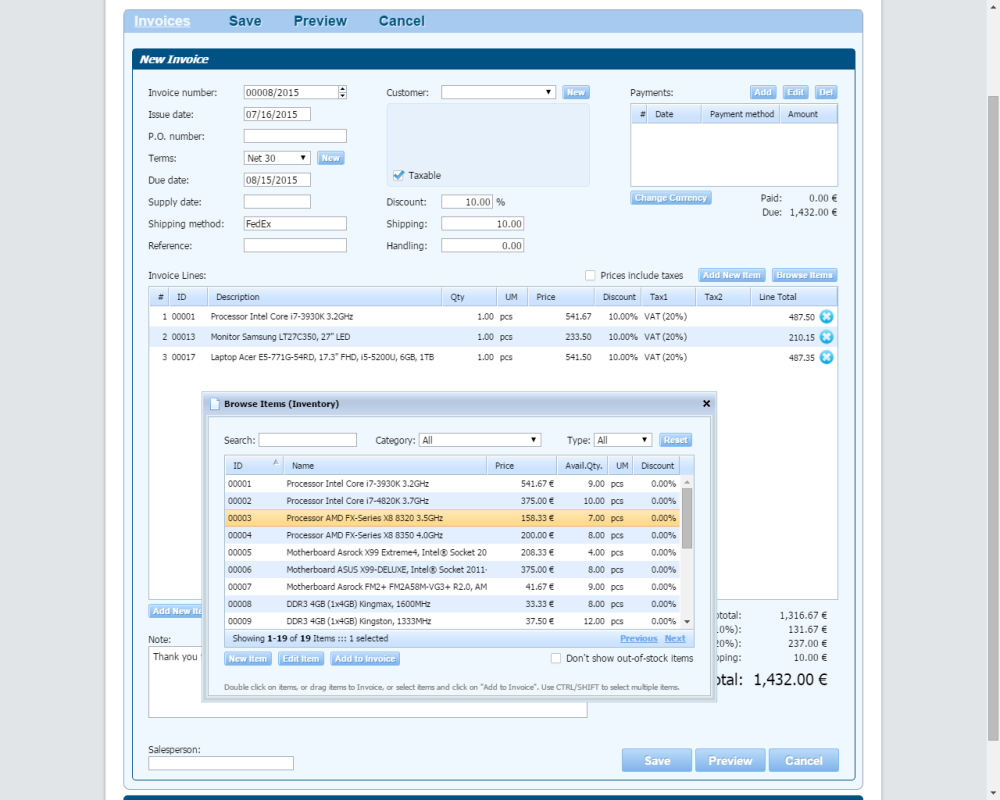Close the Browse Items dialog
The height and width of the screenshot is (800, 1000).
[706, 404]
